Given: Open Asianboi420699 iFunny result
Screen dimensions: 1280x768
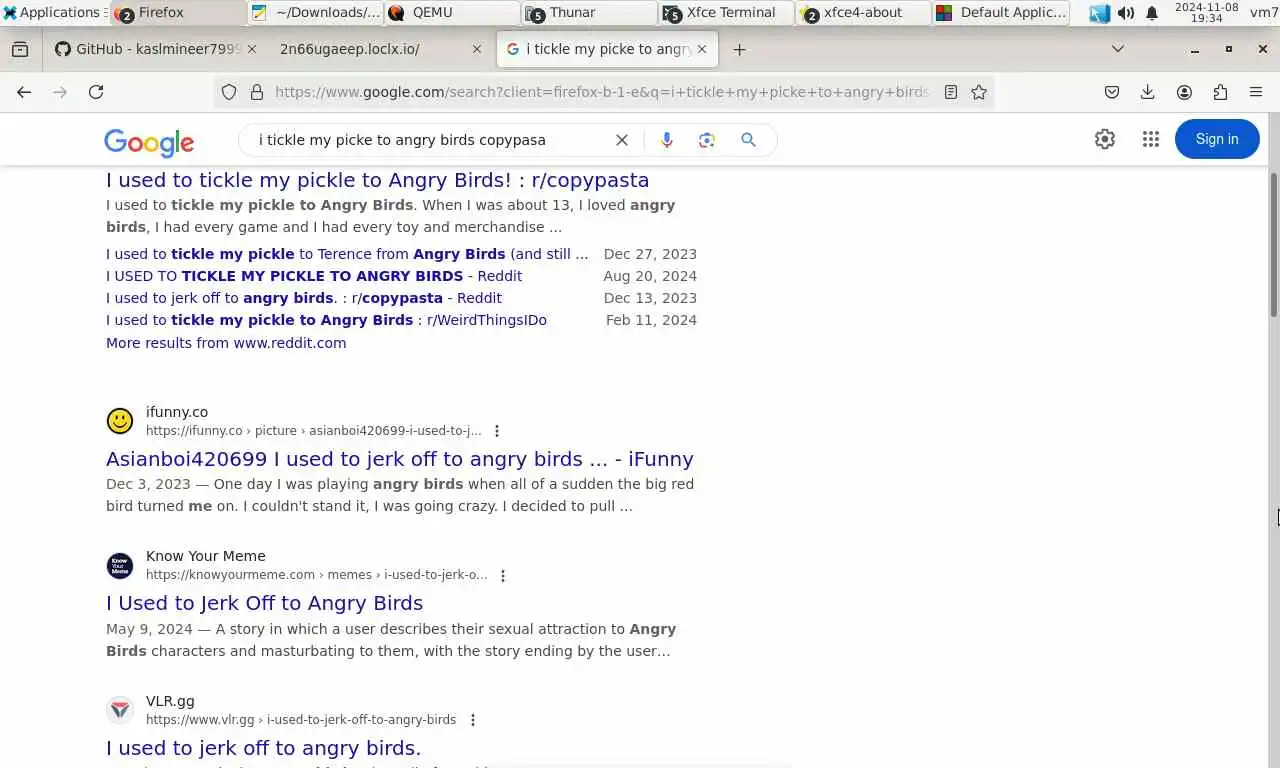Looking at the screenshot, I should coord(400,459).
